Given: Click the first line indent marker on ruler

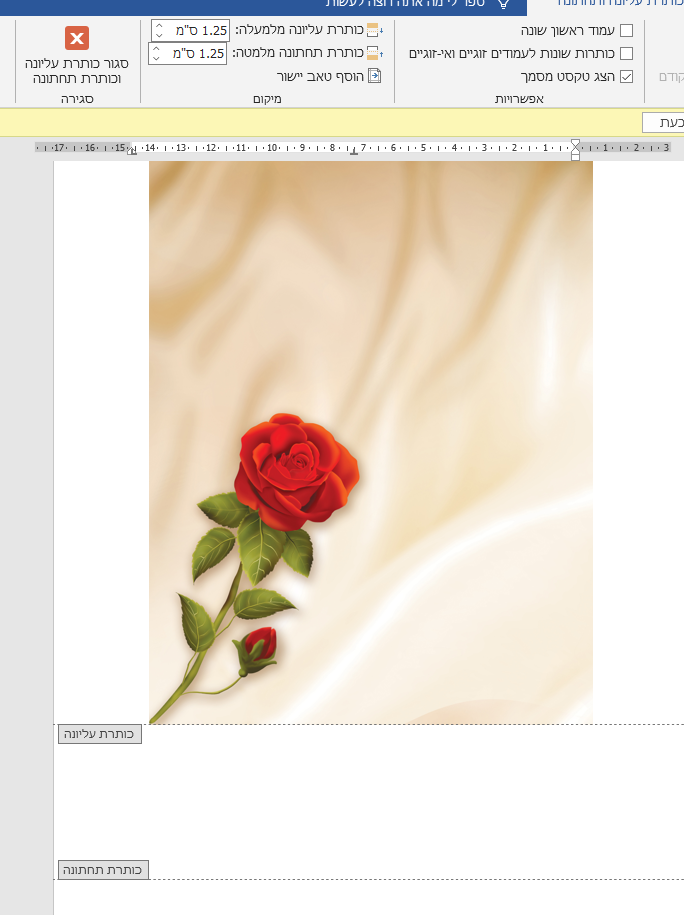Looking at the screenshot, I should [575, 144].
